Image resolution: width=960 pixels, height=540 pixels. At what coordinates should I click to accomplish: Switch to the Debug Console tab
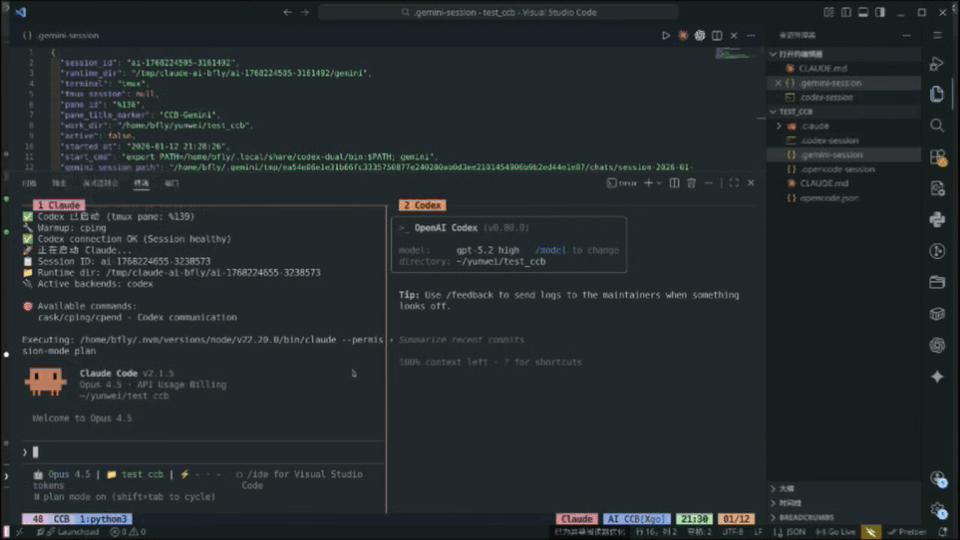100,183
